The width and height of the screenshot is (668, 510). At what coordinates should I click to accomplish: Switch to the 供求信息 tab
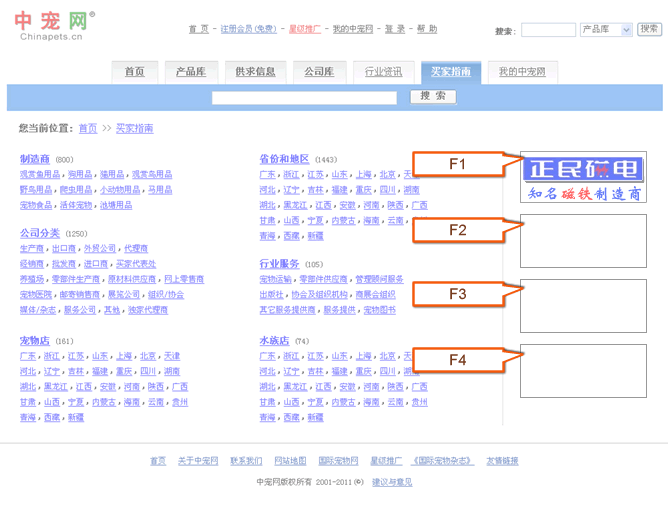(255, 72)
